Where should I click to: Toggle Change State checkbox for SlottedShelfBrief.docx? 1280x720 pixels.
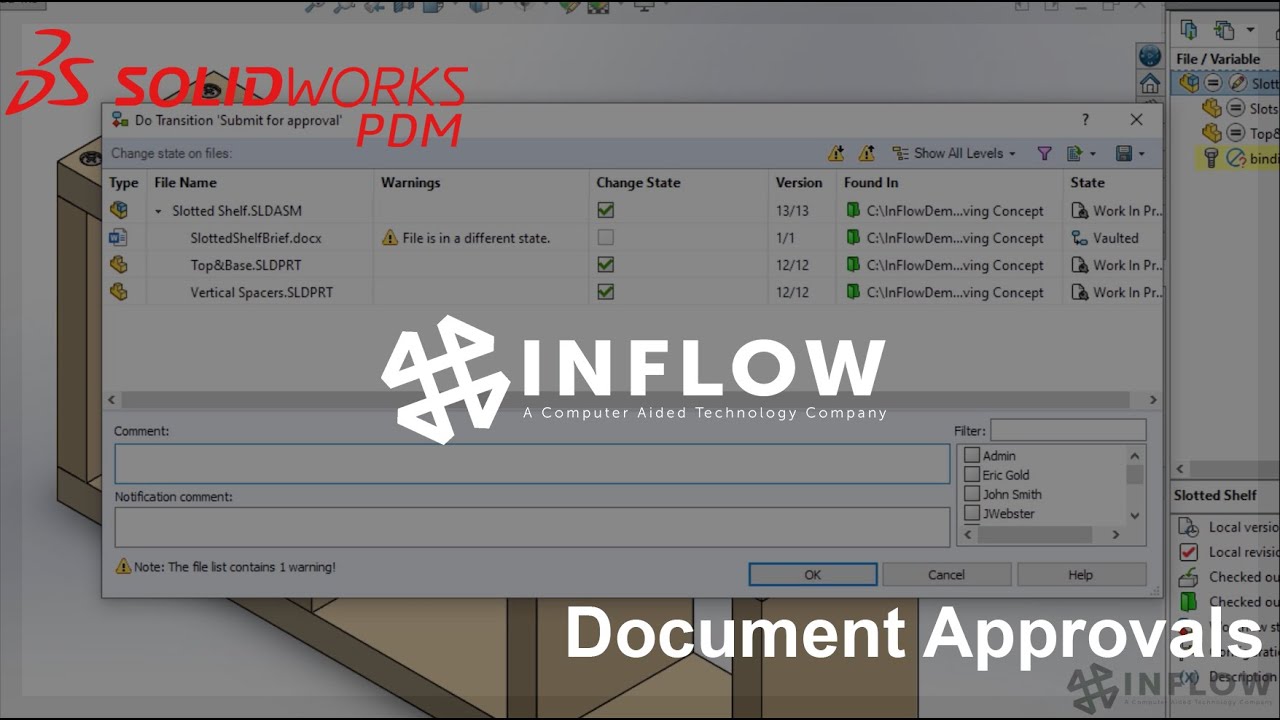coord(605,238)
